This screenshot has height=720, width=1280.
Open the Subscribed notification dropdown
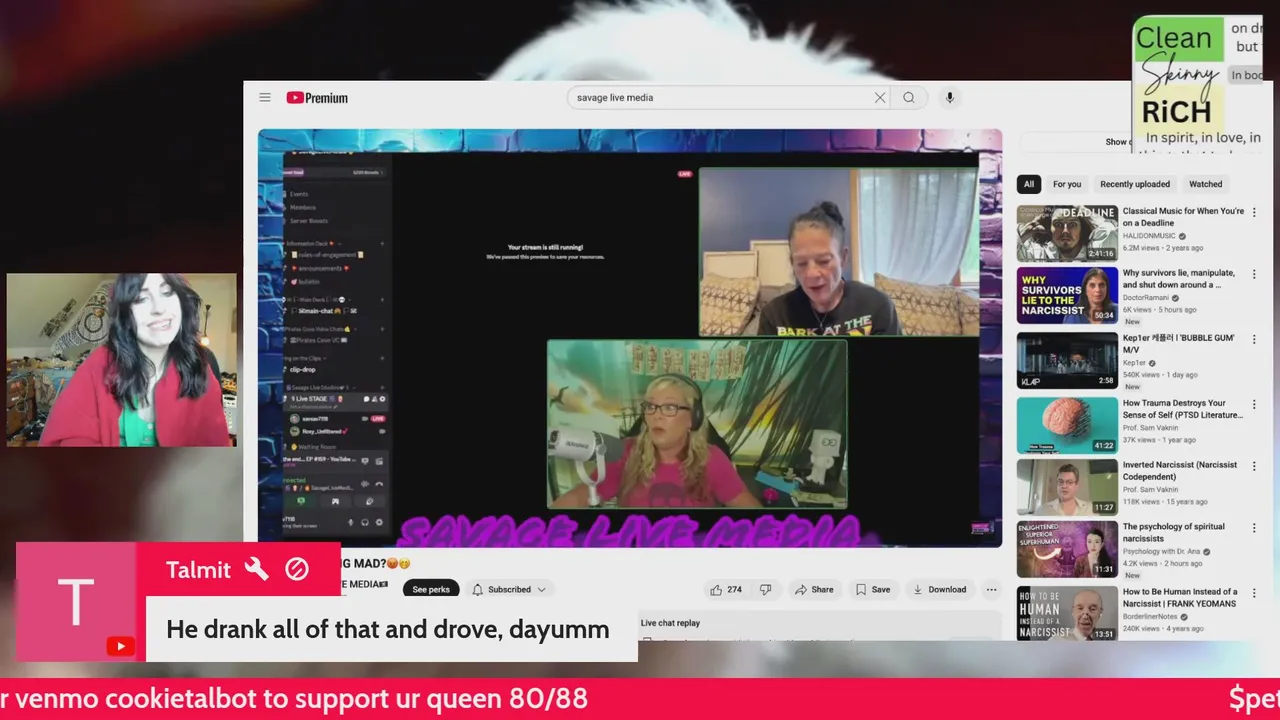(509, 590)
